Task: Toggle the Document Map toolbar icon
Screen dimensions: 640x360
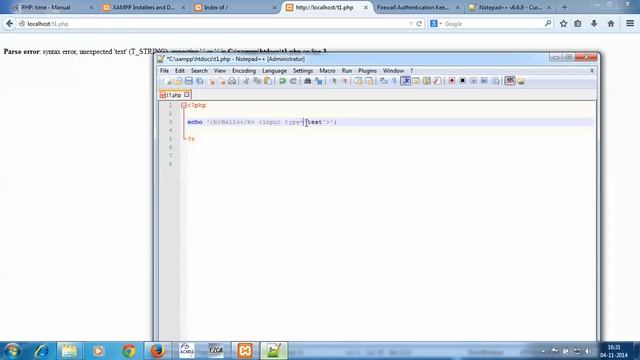Action: (x=427, y=81)
